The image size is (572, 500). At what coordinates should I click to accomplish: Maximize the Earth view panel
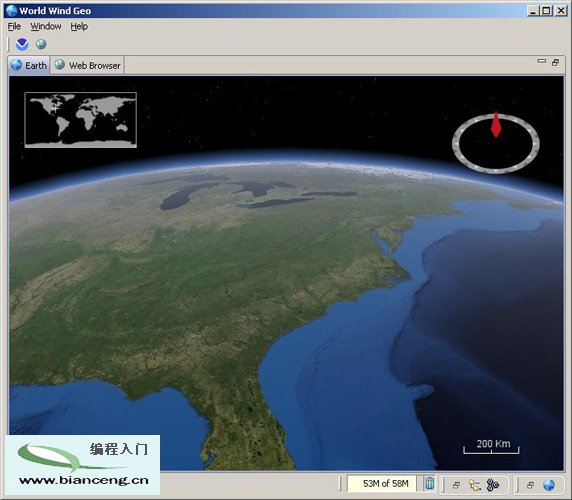tap(555, 62)
